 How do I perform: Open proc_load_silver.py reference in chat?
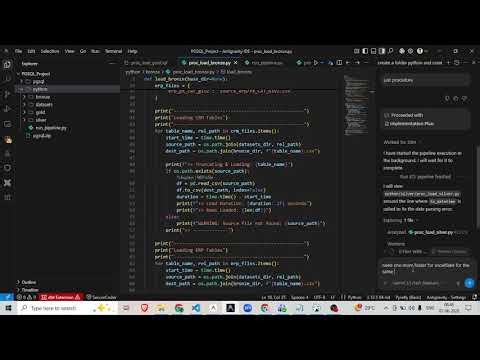pyautogui.click(x=433, y=232)
